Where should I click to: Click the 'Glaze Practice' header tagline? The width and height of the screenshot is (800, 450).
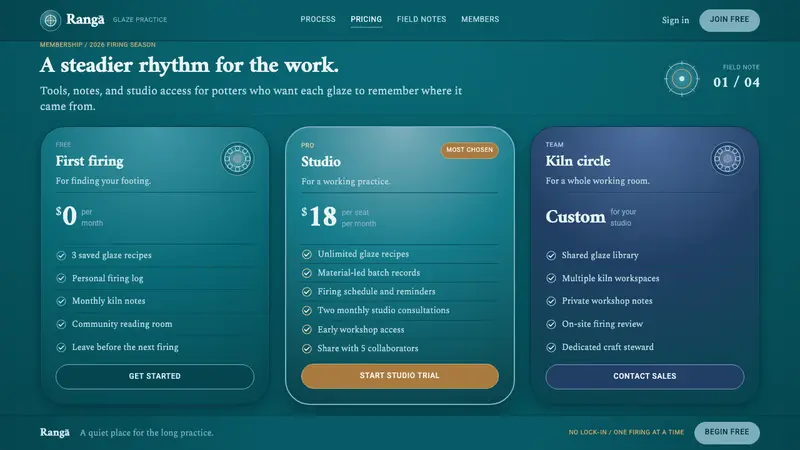tap(140, 20)
